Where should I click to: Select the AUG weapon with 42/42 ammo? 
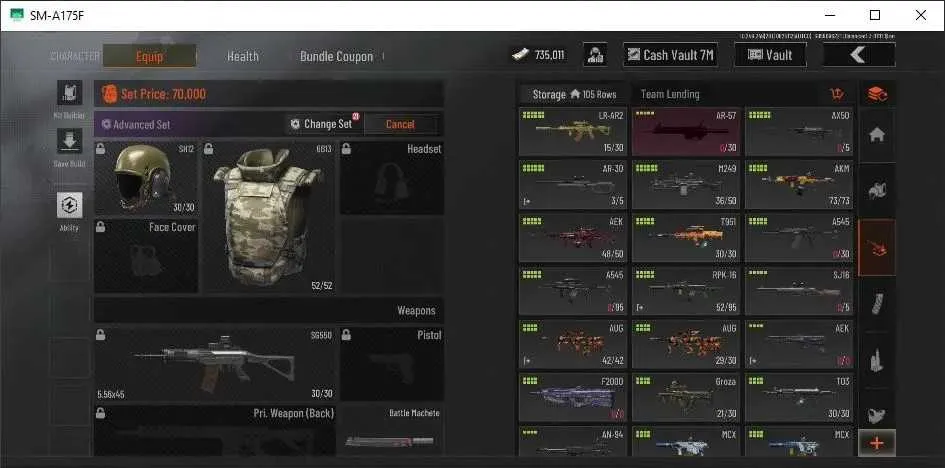(573, 344)
